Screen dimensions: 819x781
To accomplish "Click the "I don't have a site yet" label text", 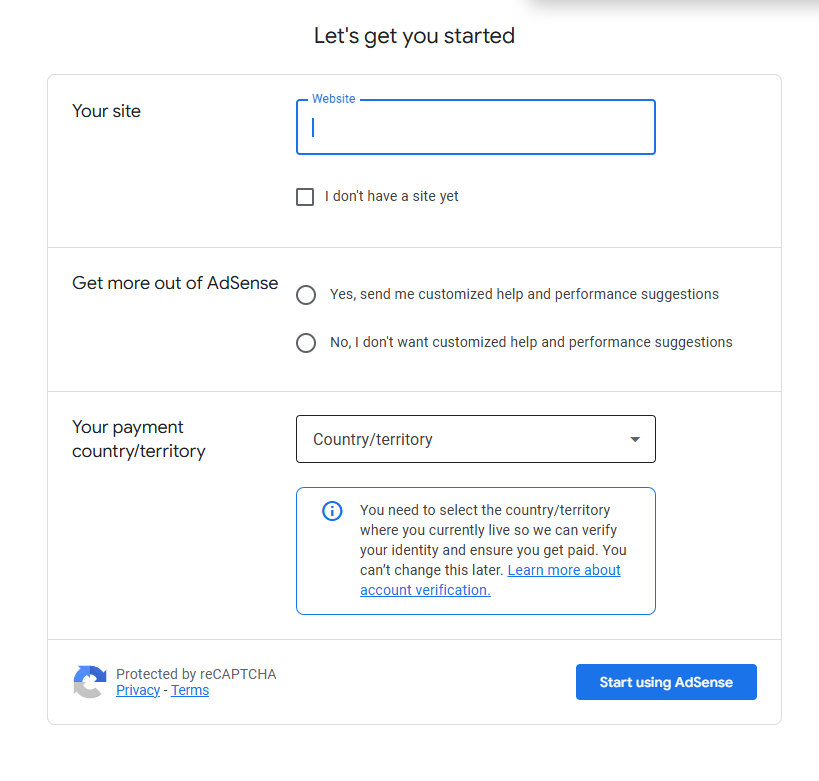I will 392,197.
